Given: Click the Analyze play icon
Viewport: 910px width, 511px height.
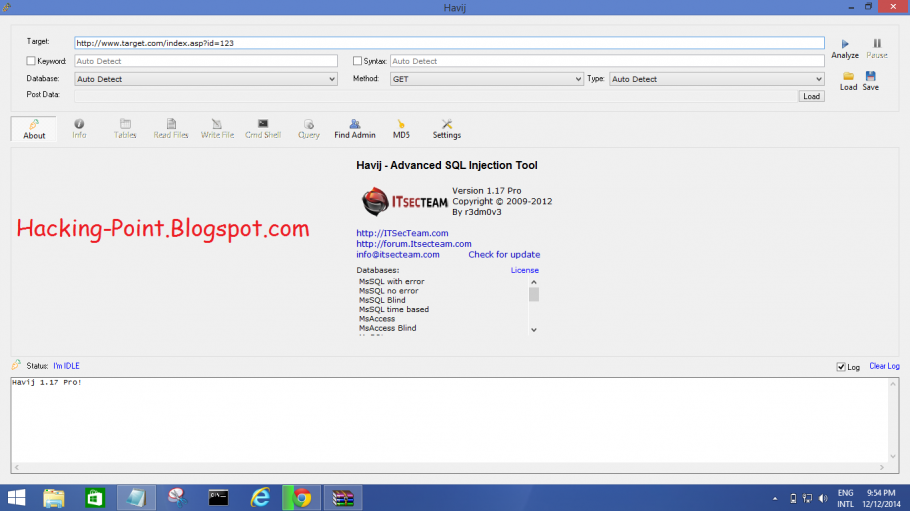Looking at the screenshot, I should tap(845, 44).
